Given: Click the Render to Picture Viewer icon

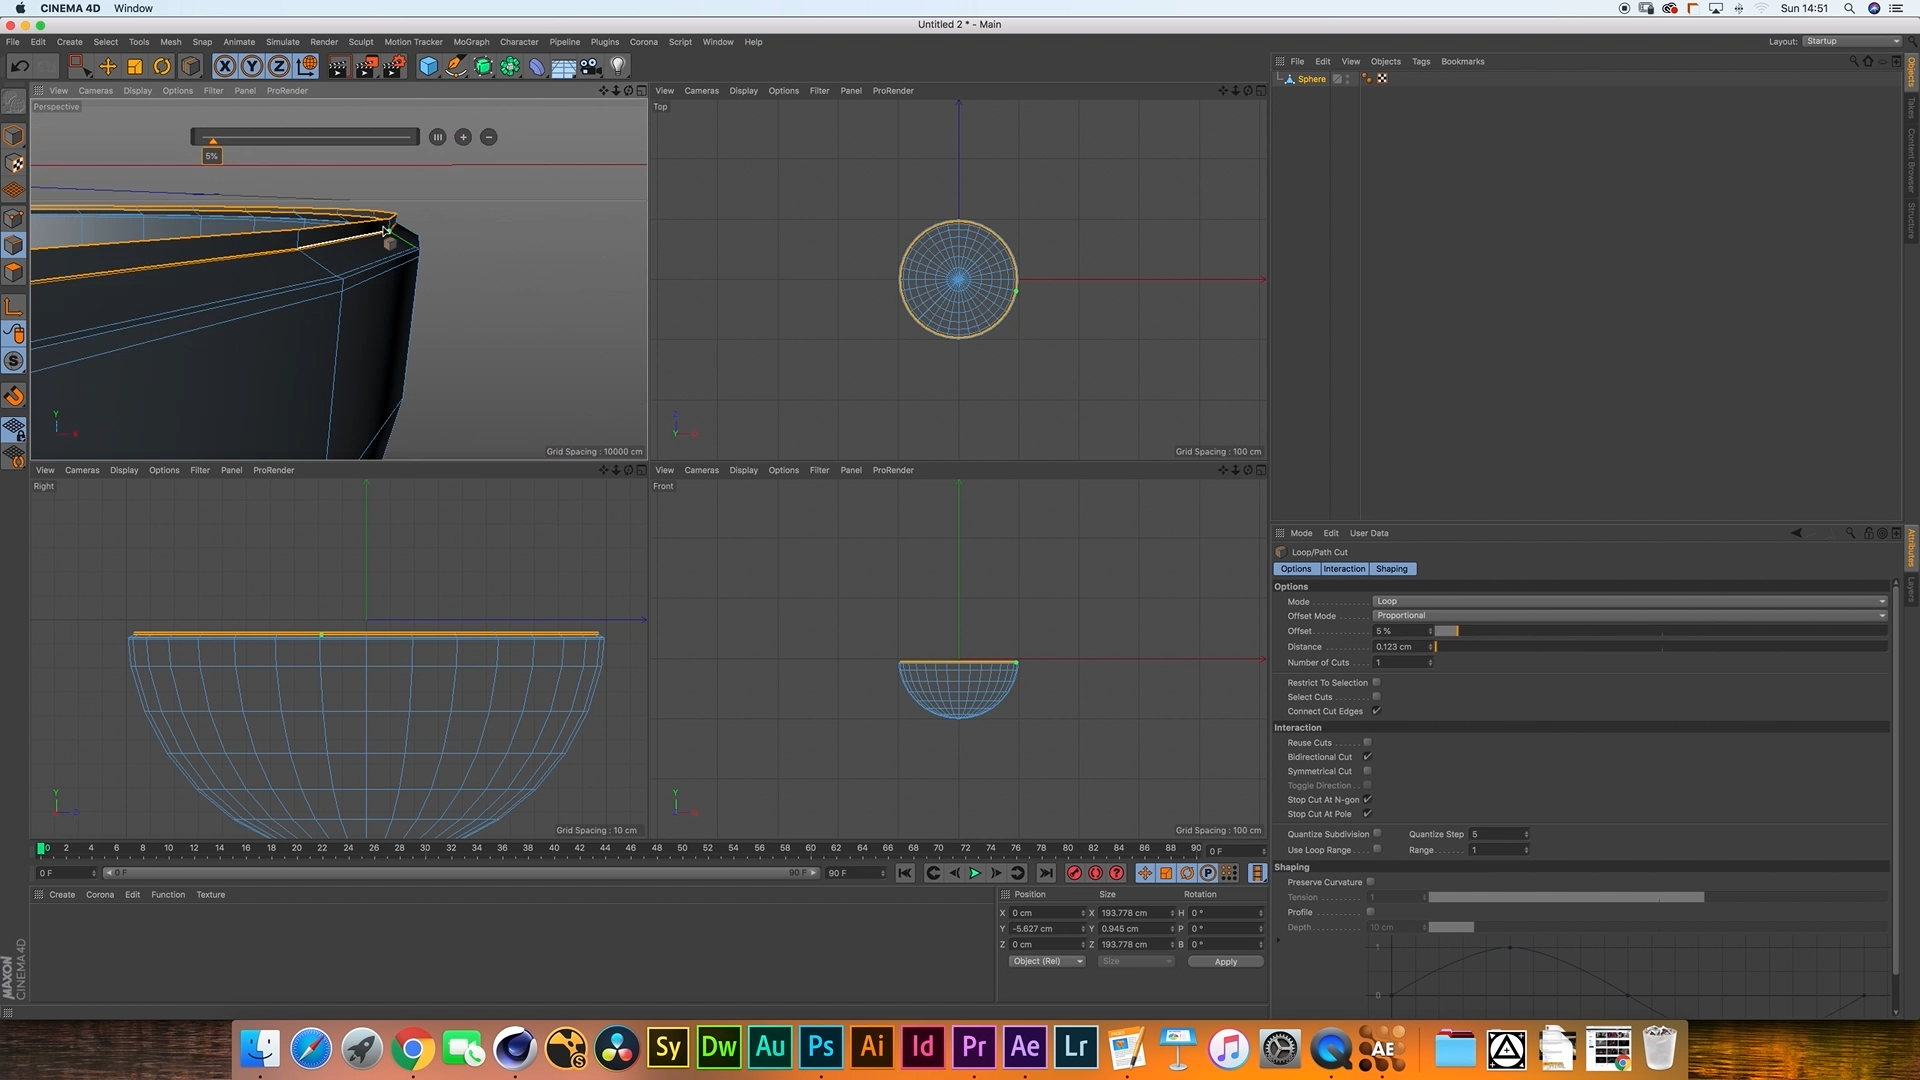Looking at the screenshot, I should point(366,67).
